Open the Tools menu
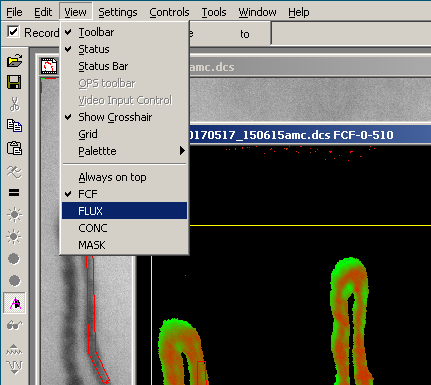Image resolution: width=431 pixels, height=385 pixels. click(x=214, y=12)
